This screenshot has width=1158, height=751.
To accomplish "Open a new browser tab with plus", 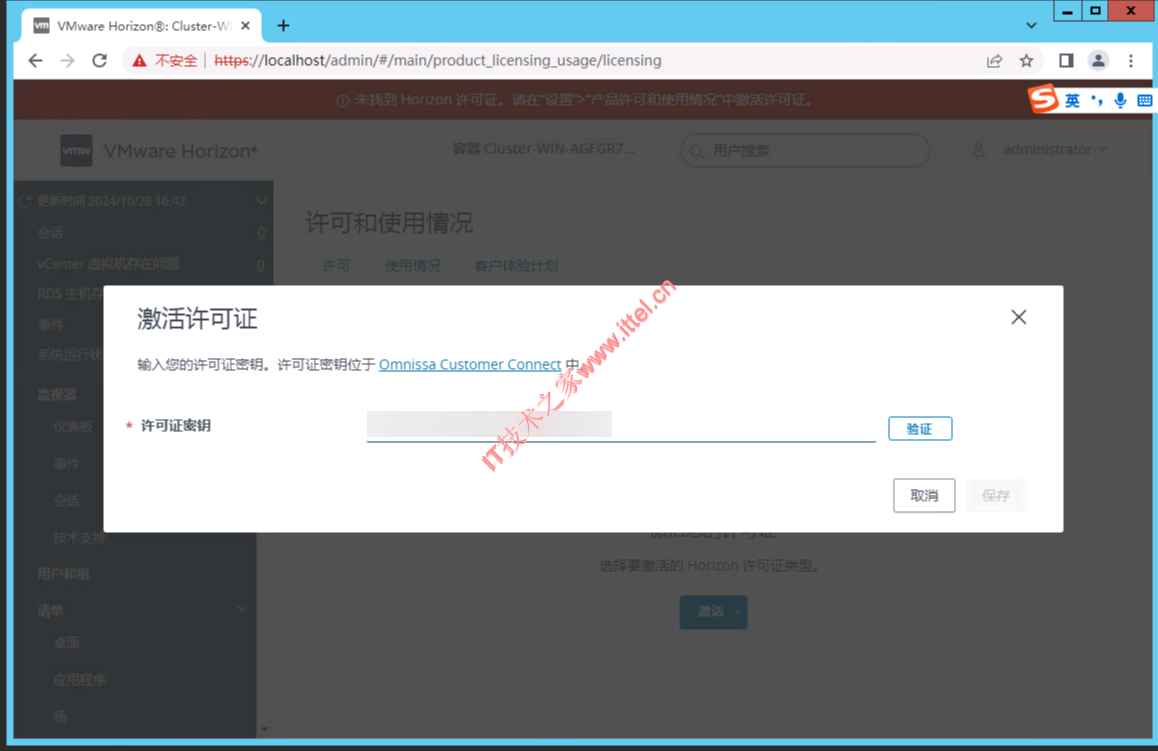I will 284,26.
